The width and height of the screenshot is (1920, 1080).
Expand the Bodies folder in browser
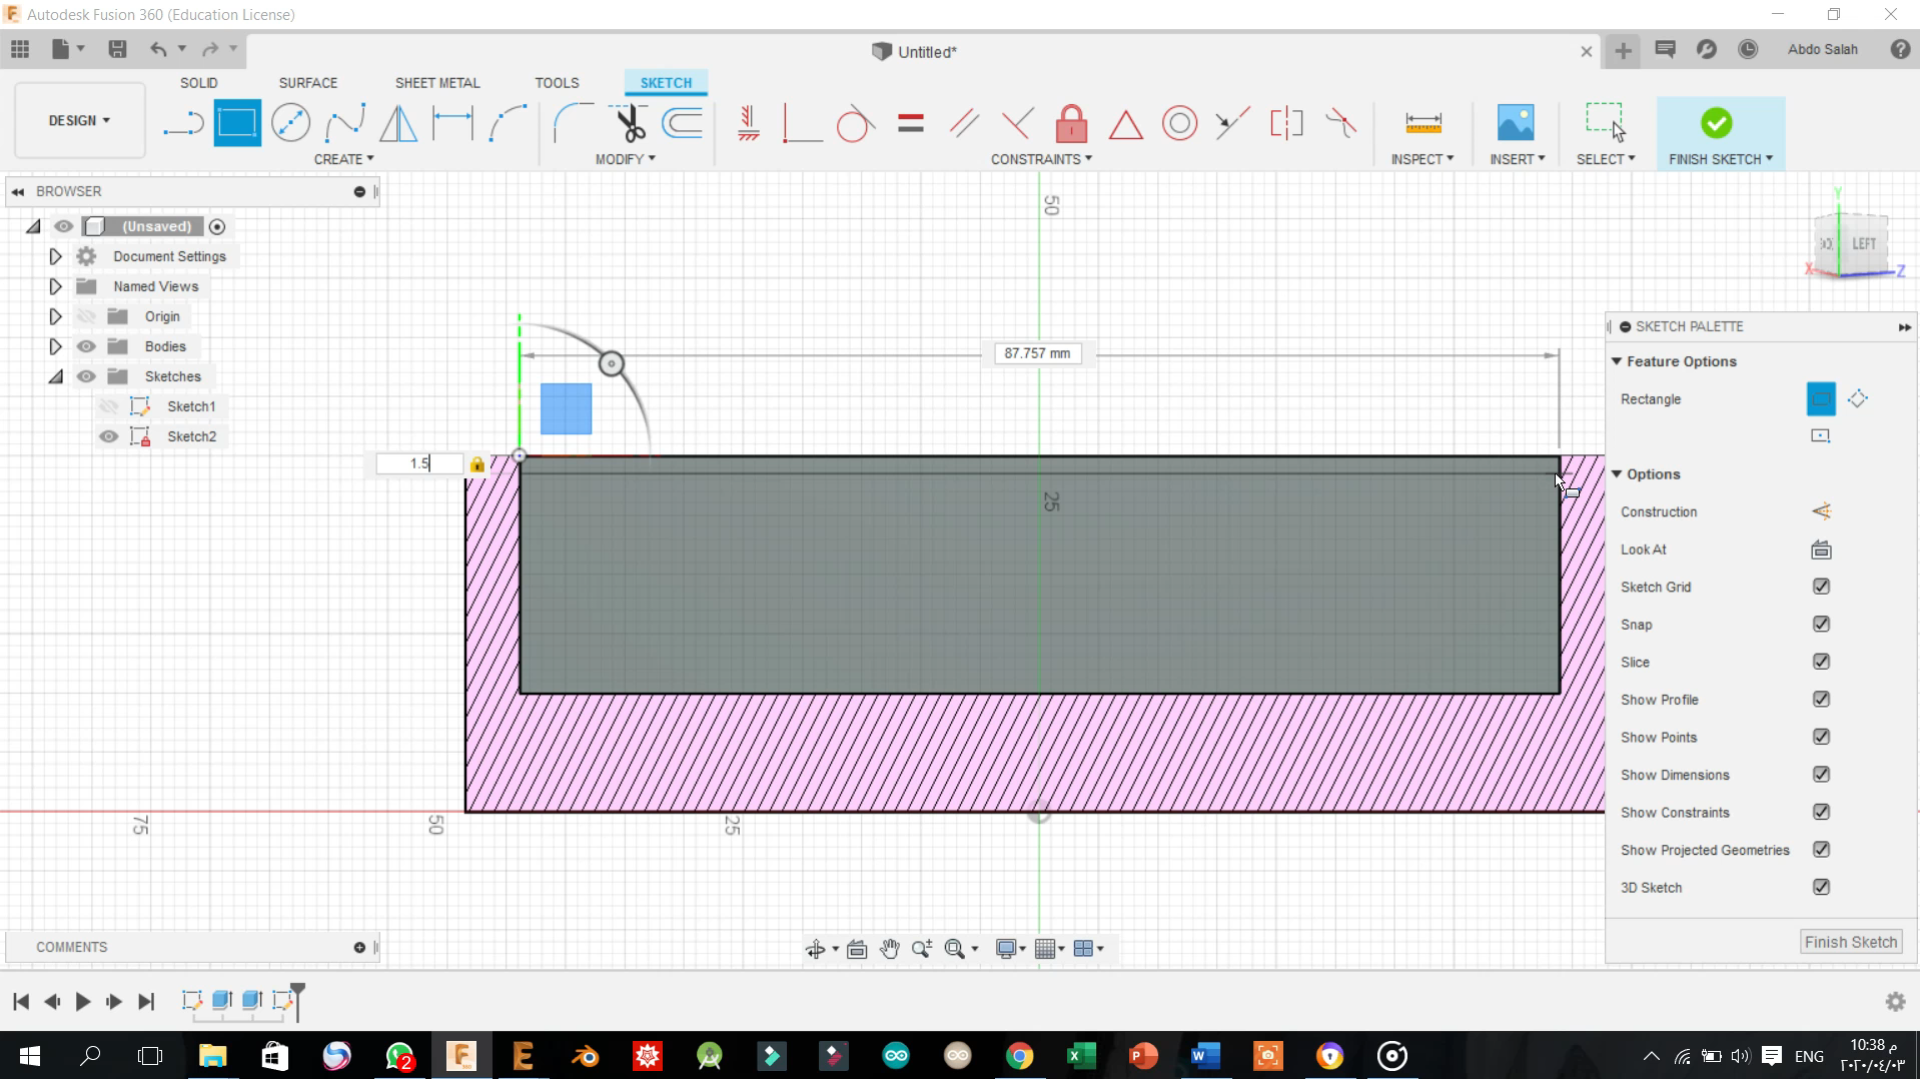[x=55, y=345]
